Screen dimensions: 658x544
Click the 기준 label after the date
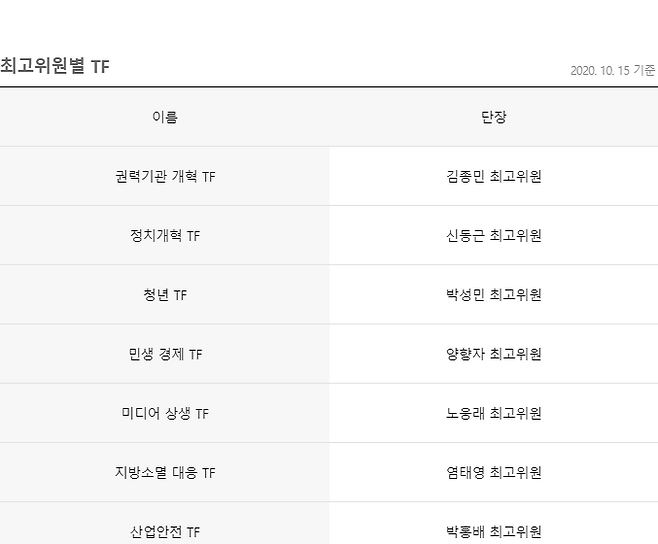(x=645, y=70)
